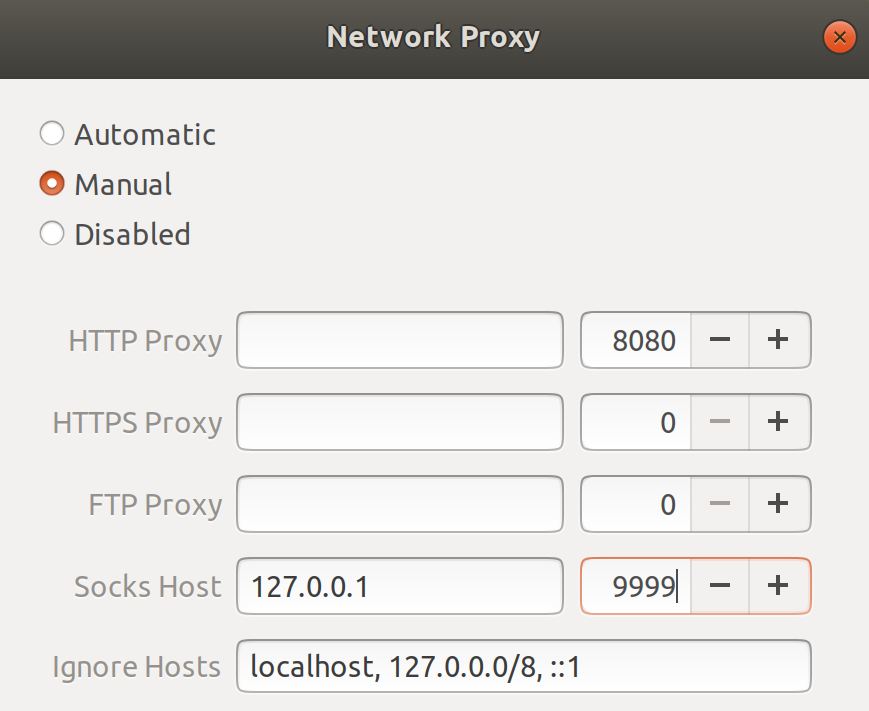Click the HTTP Proxy port field showing 8080
Image resolution: width=869 pixels, height=711 pixels.
click(x=636, y=340)
